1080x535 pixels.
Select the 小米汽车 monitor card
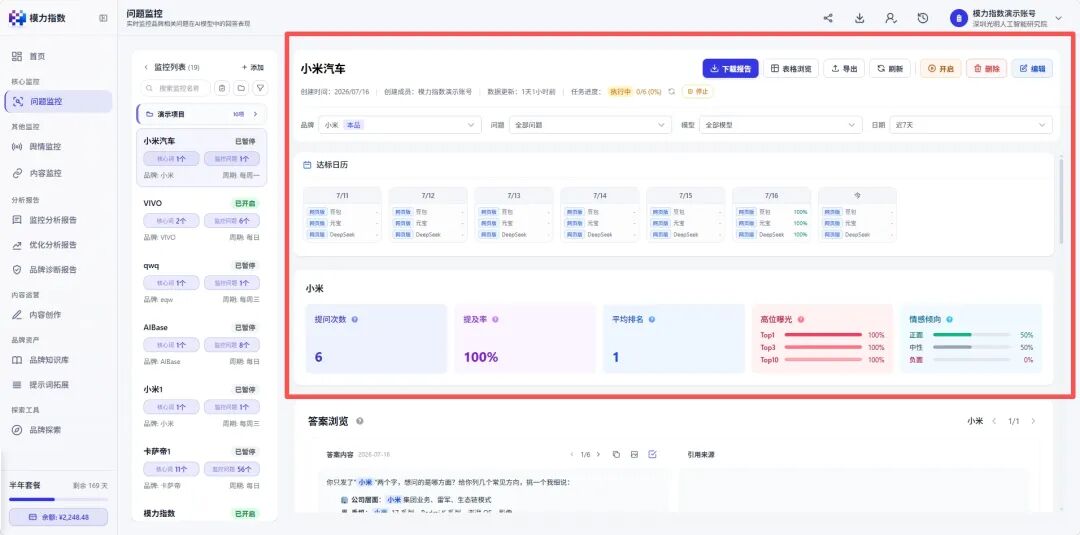[x=201, y=158]
